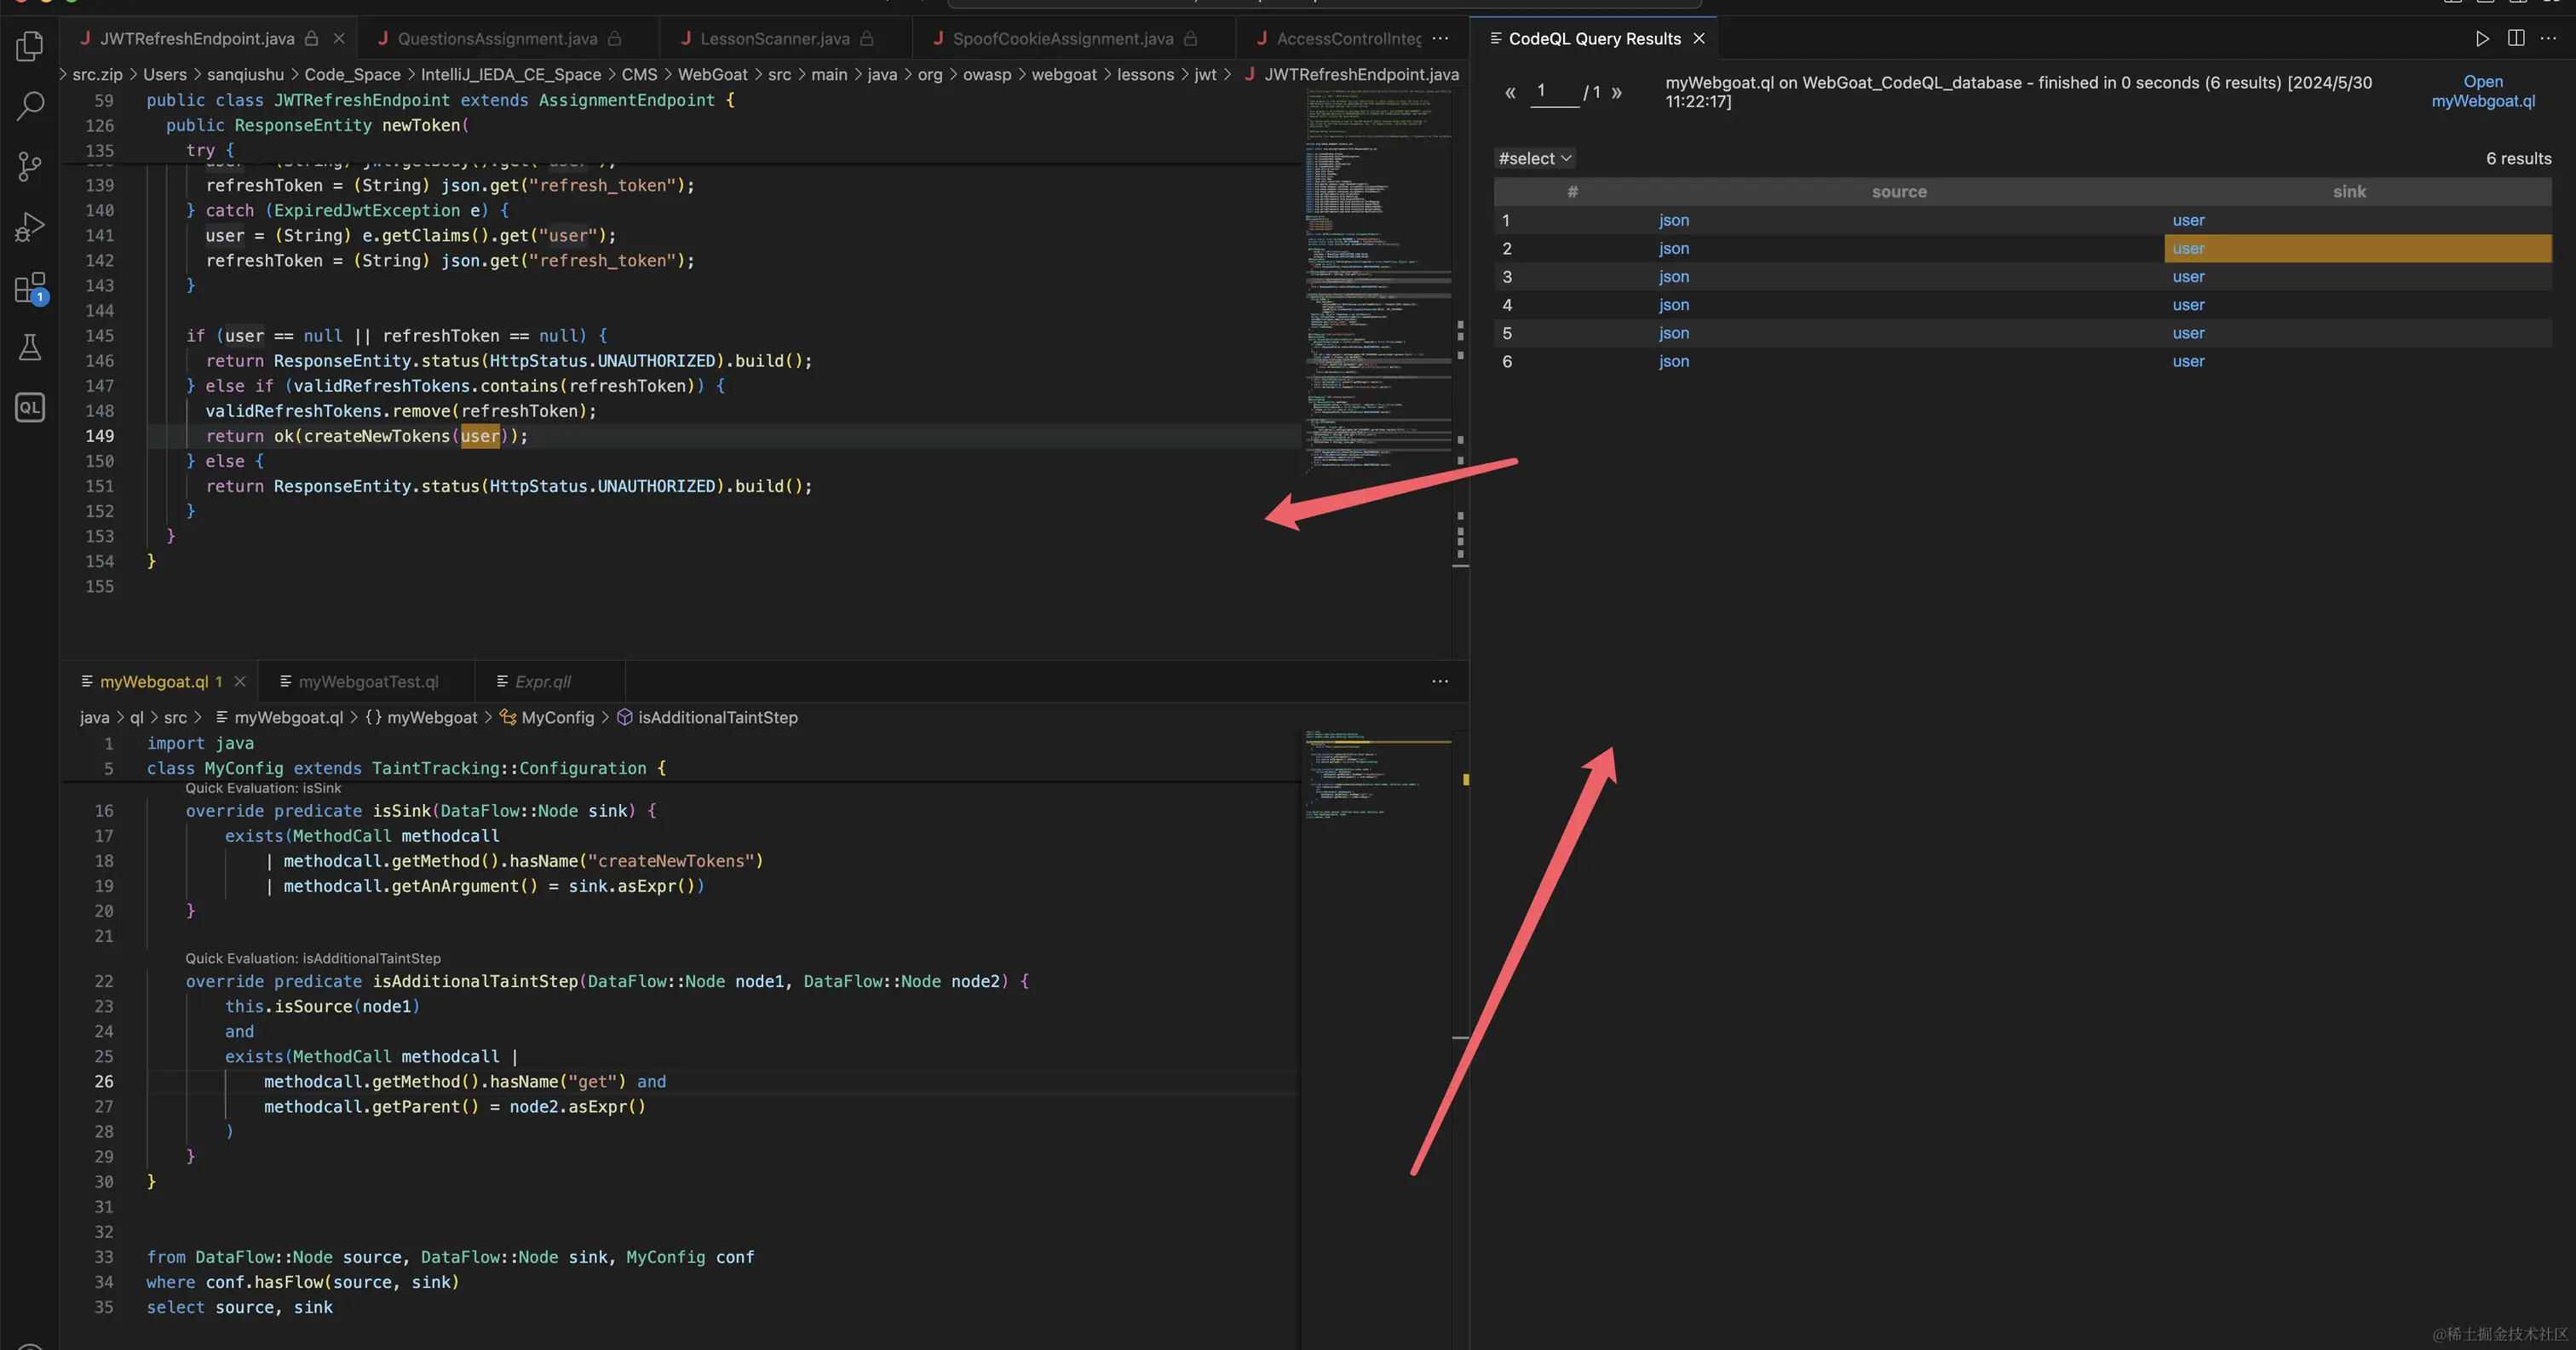Select the jwt breadcrumb segment
The image size is (2576, 1350).
1205,74
